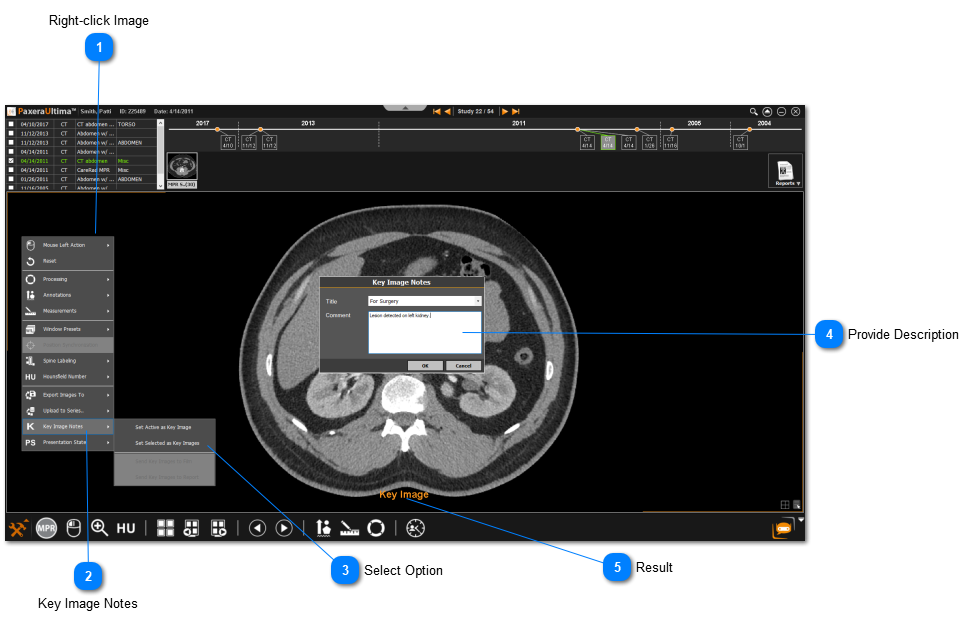Select the ellipse annotation tool
The height and width of the screenshot is (627, 975).
tap(376, 527)
